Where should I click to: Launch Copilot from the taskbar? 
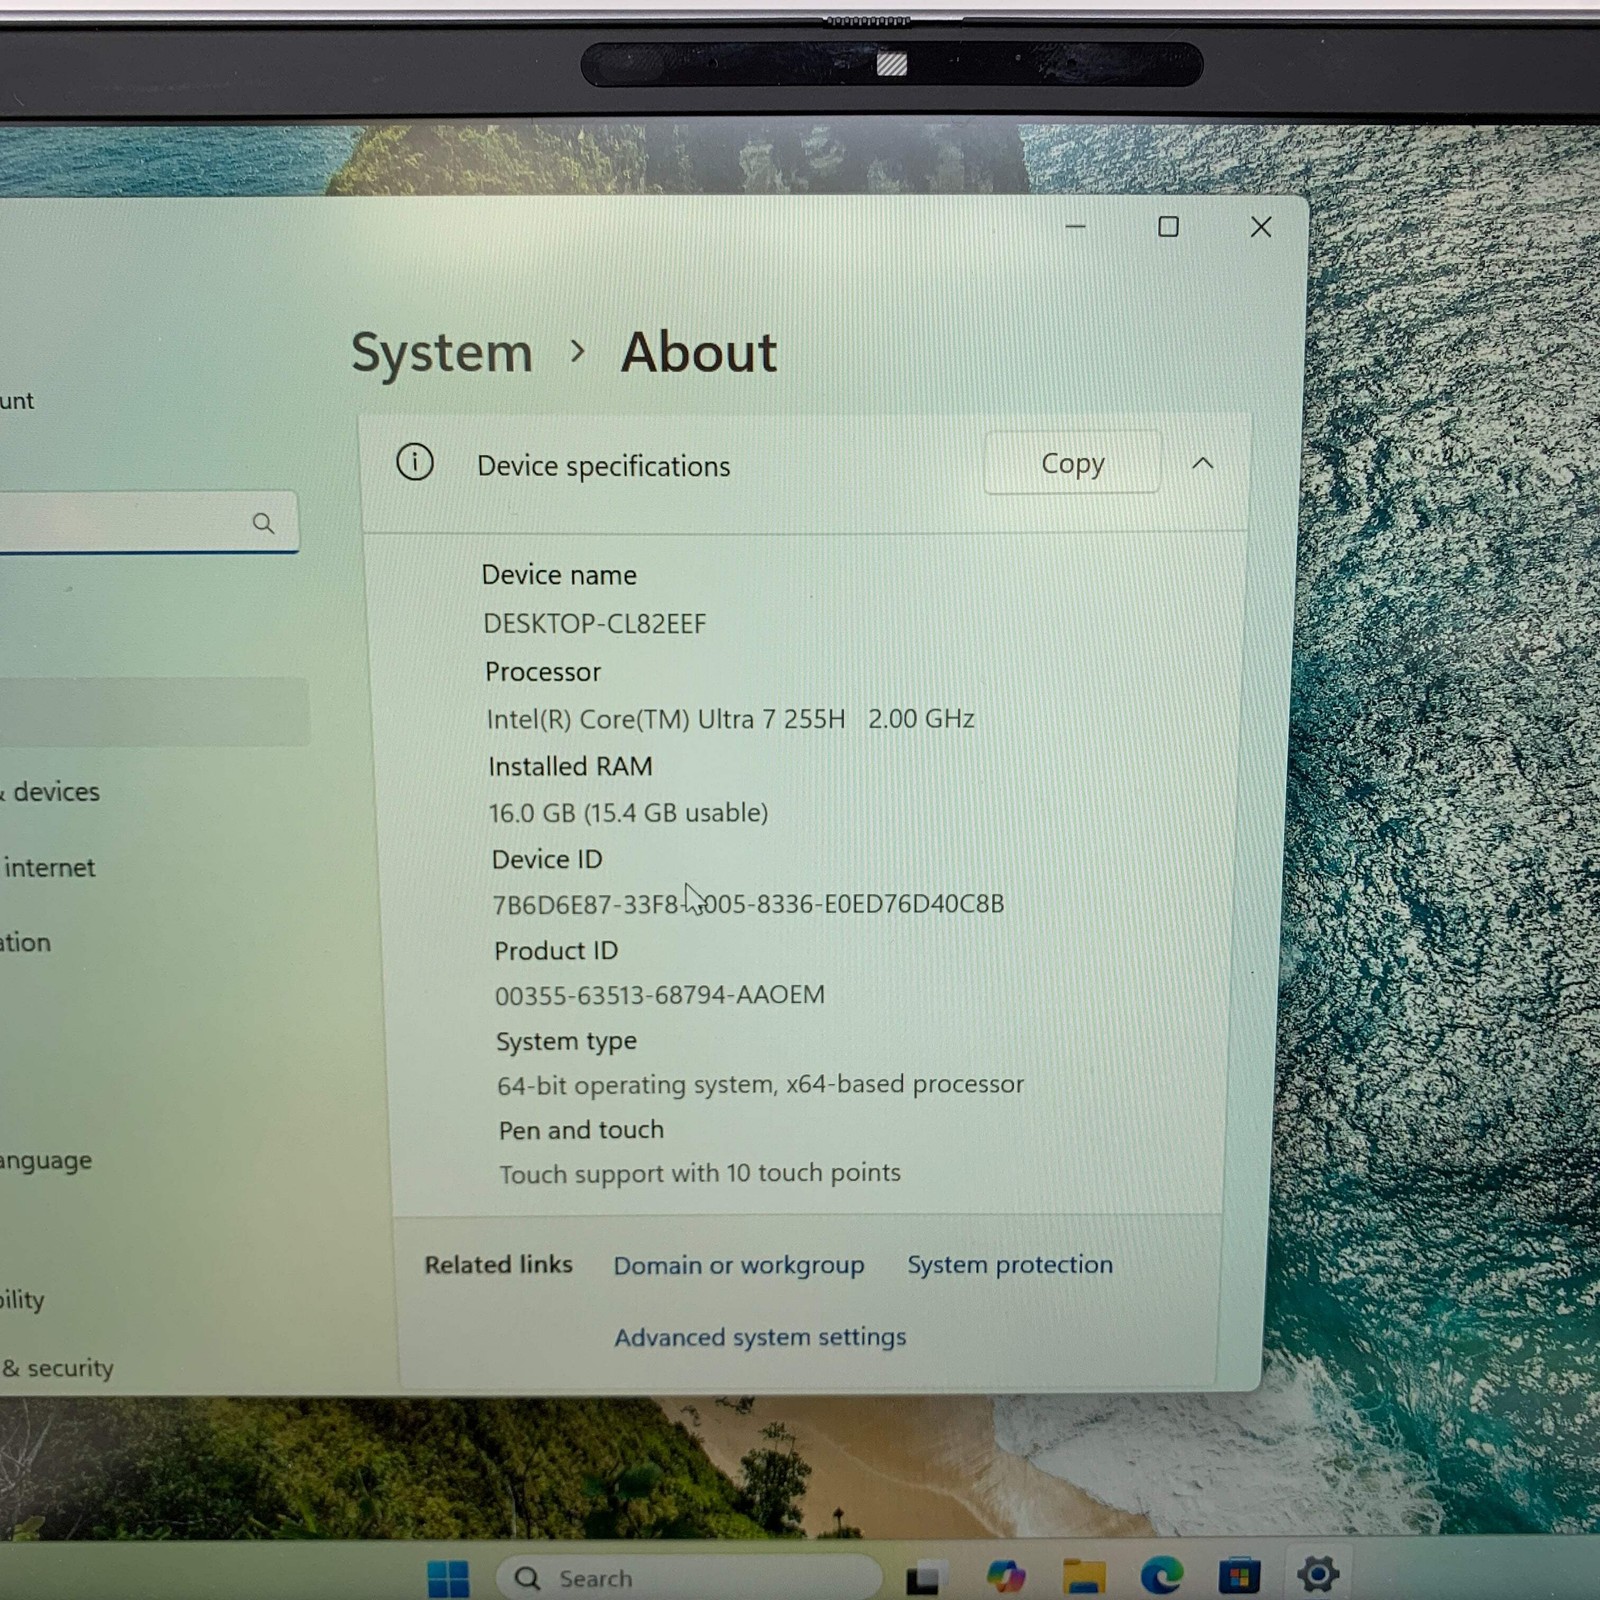tap(1005, 1577)
